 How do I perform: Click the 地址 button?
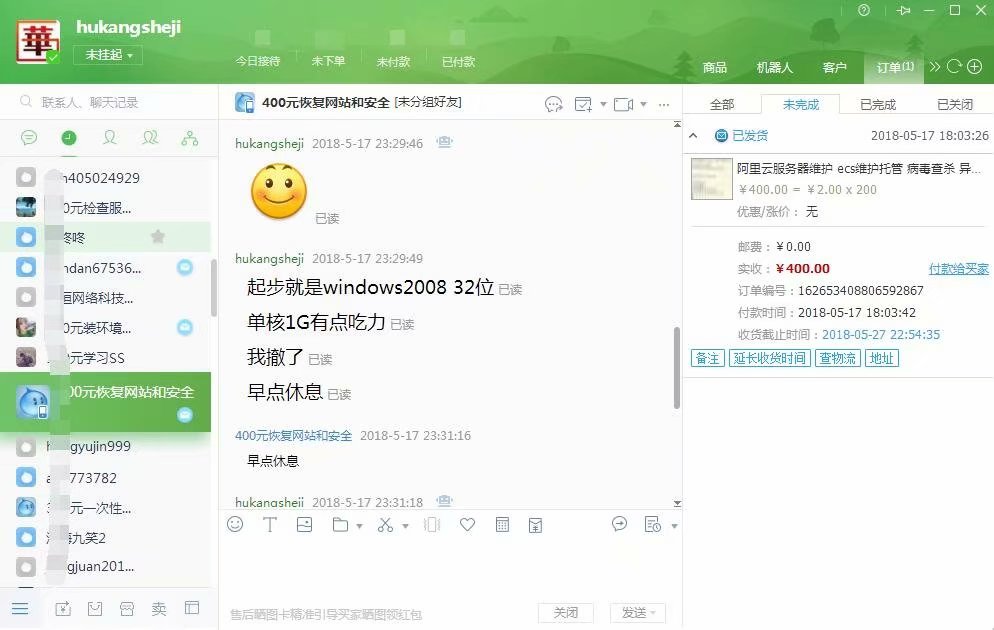point(882,358)
